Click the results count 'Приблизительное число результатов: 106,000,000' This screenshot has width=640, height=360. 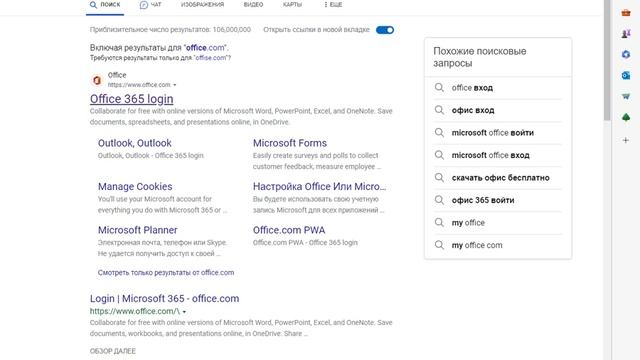[x=170, y=30]
